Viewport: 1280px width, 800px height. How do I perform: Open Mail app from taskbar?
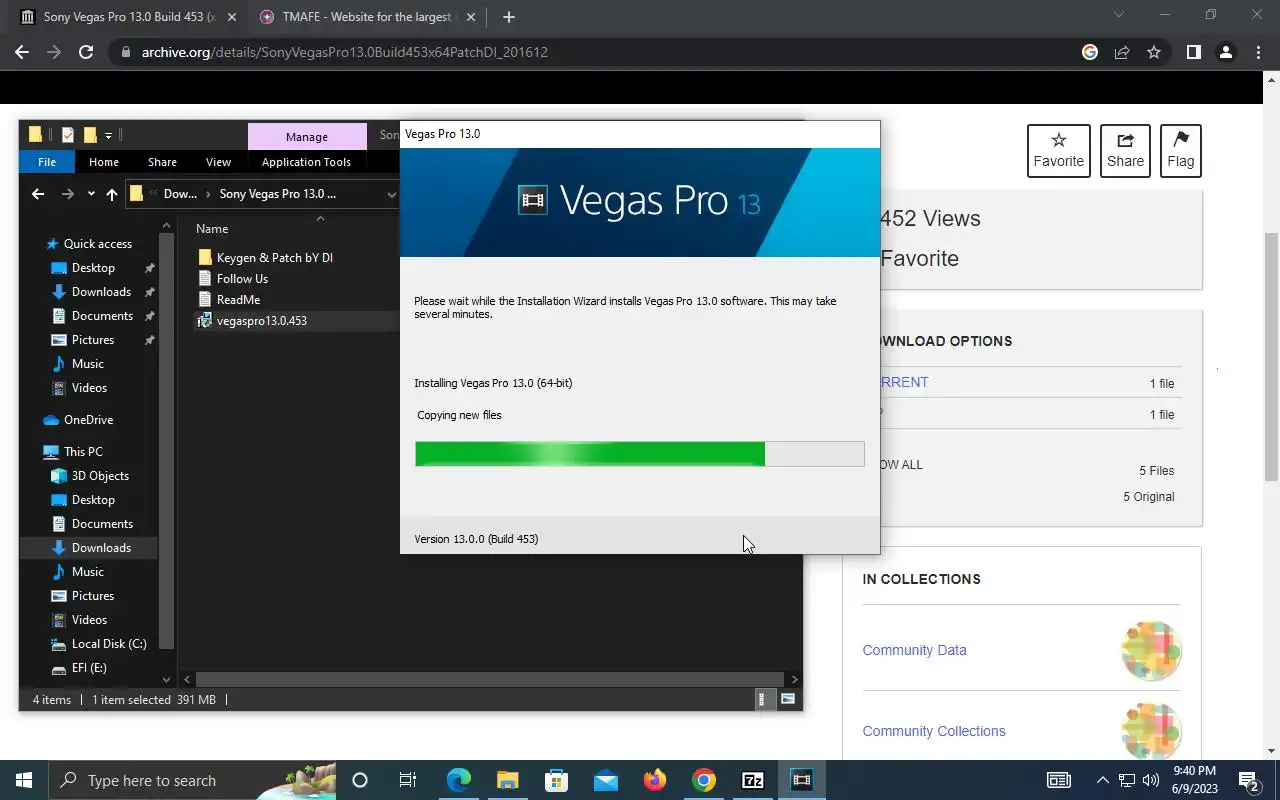(605, 780)
